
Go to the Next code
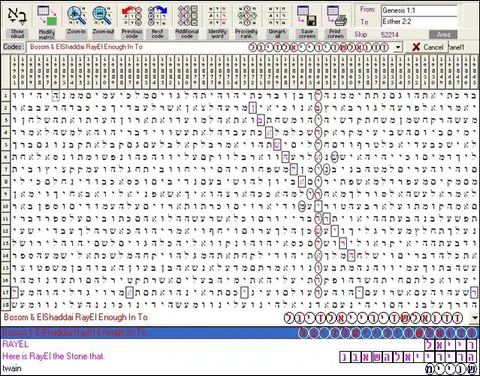[157, 16]
